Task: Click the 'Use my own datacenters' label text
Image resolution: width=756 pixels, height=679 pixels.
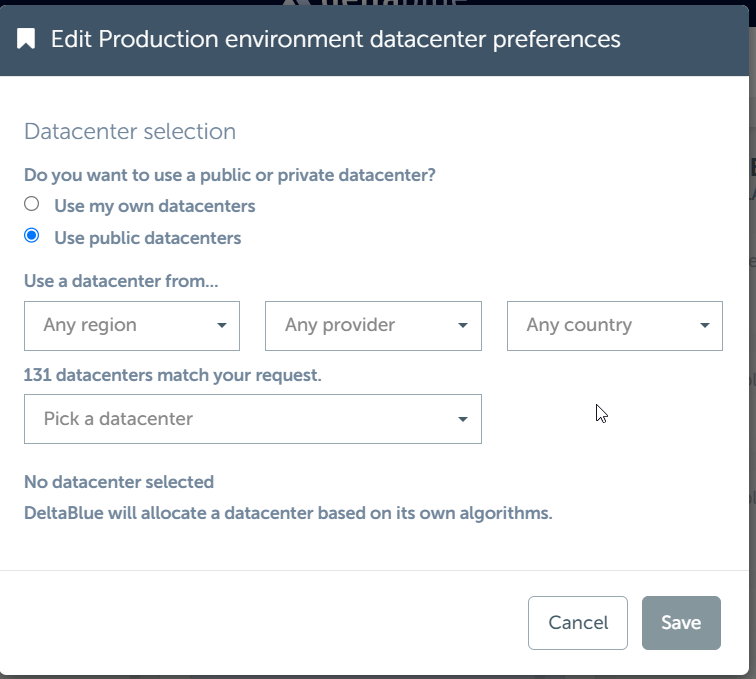Action: tap(154, 206)
